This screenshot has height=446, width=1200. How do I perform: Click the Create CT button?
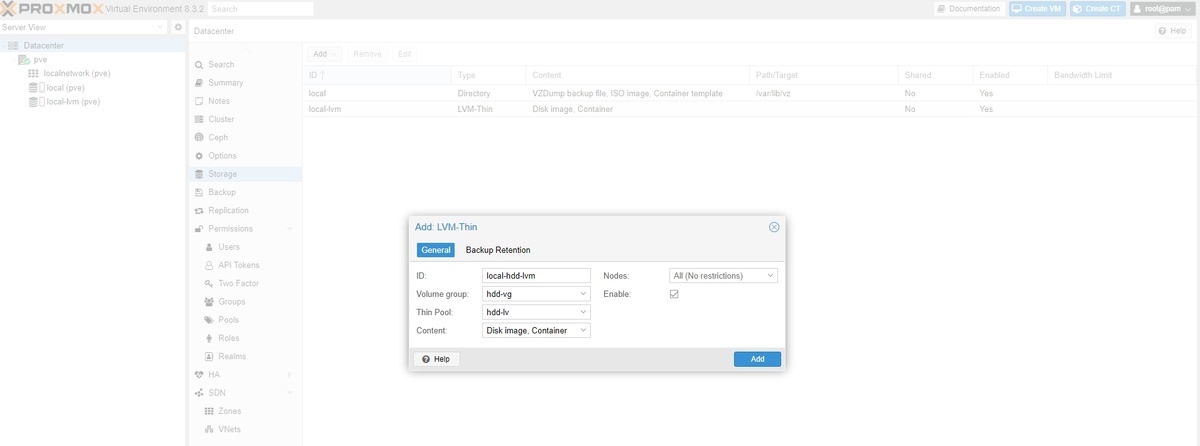click(1098, 8)
